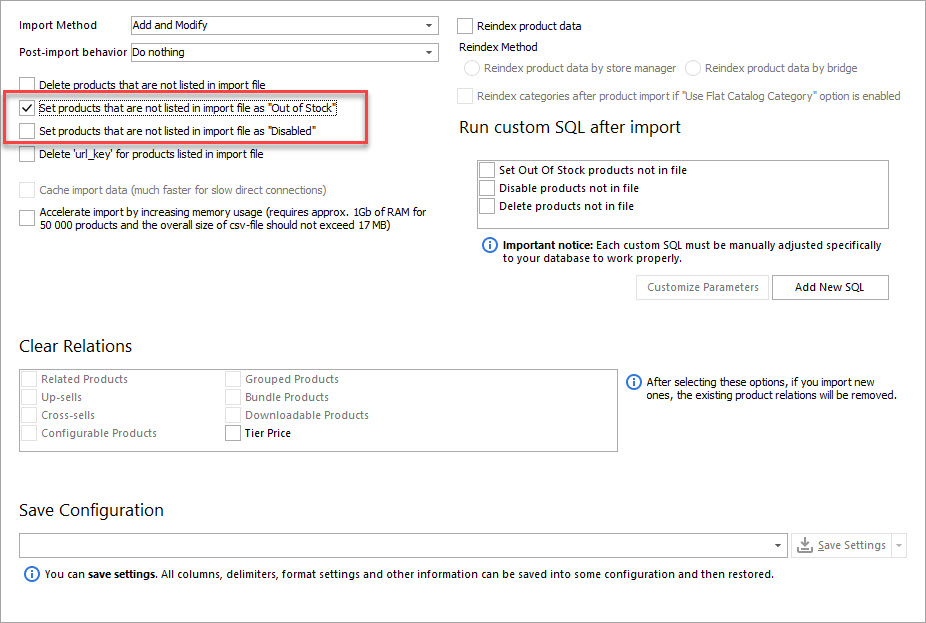Click the Run custom SQL after import heading
Viewport: 926px width, 623px height.
[570, 128]
